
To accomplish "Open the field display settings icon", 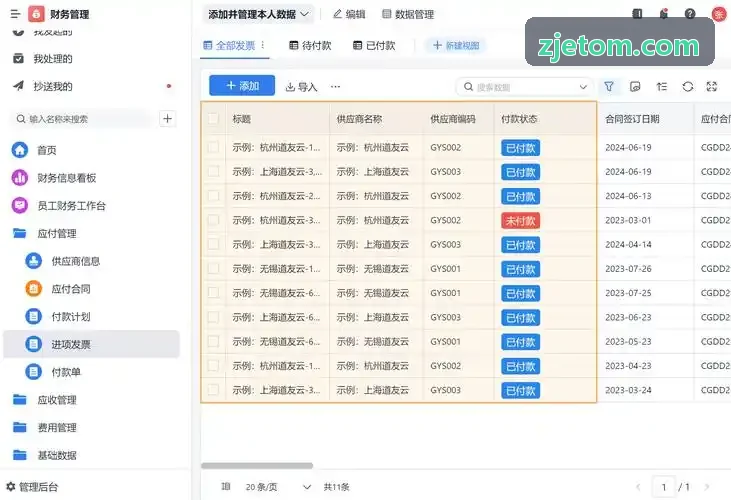I will 635,87.
